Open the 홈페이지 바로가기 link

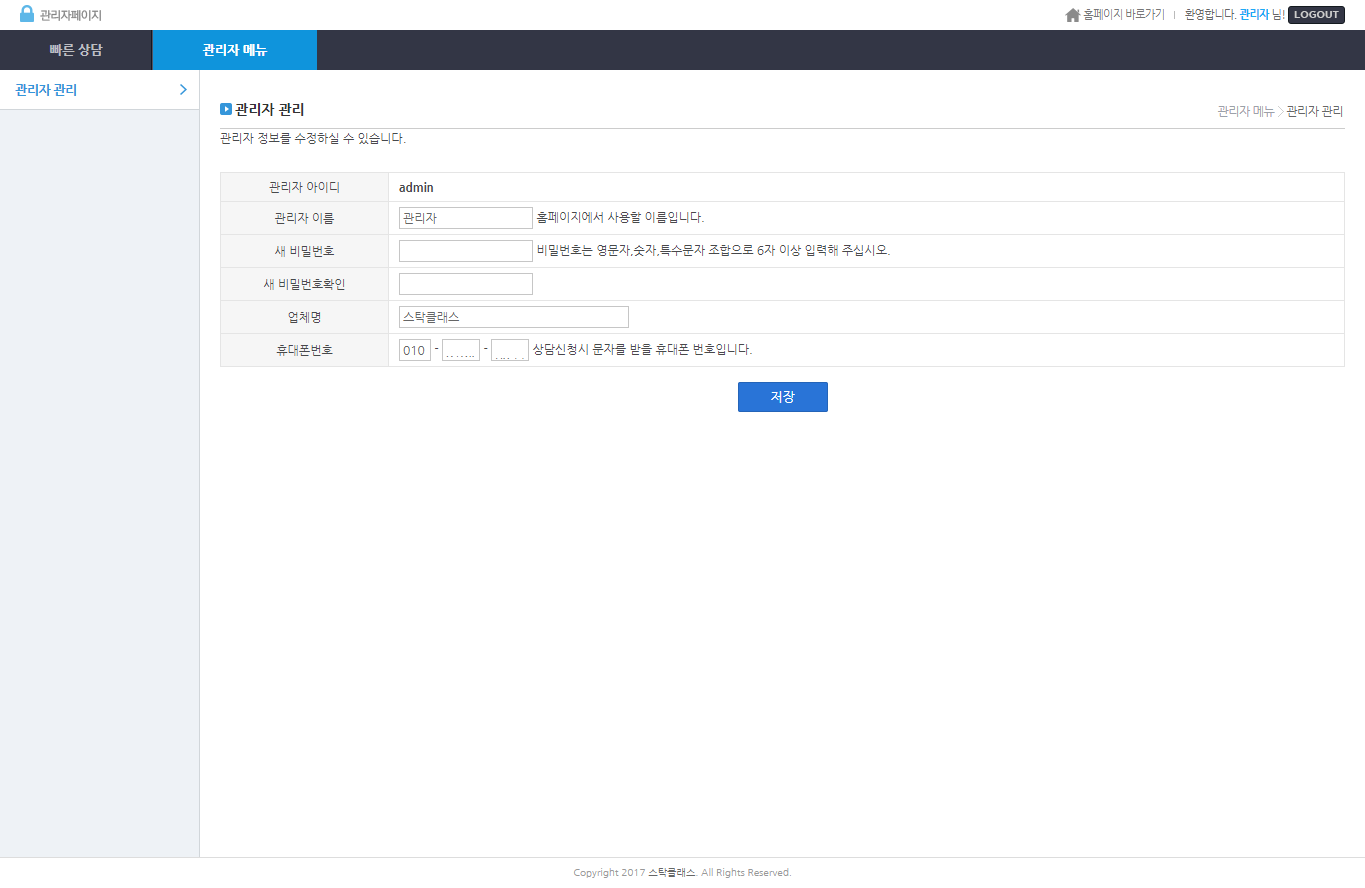1124,15
